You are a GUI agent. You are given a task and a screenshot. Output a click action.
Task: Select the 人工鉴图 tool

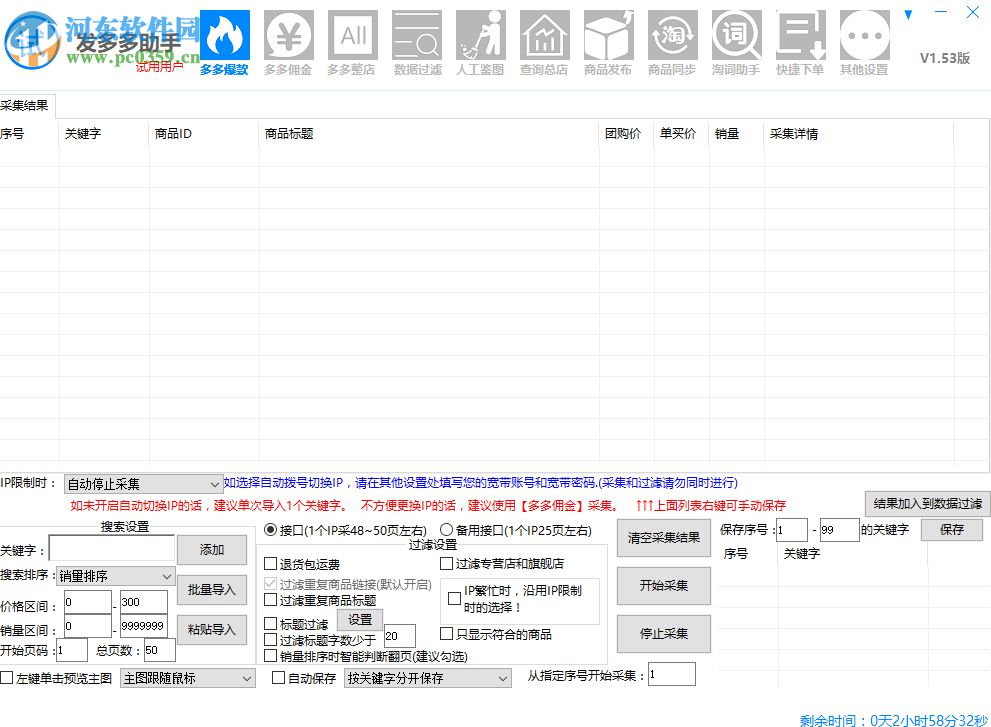(x=480, y=40)
